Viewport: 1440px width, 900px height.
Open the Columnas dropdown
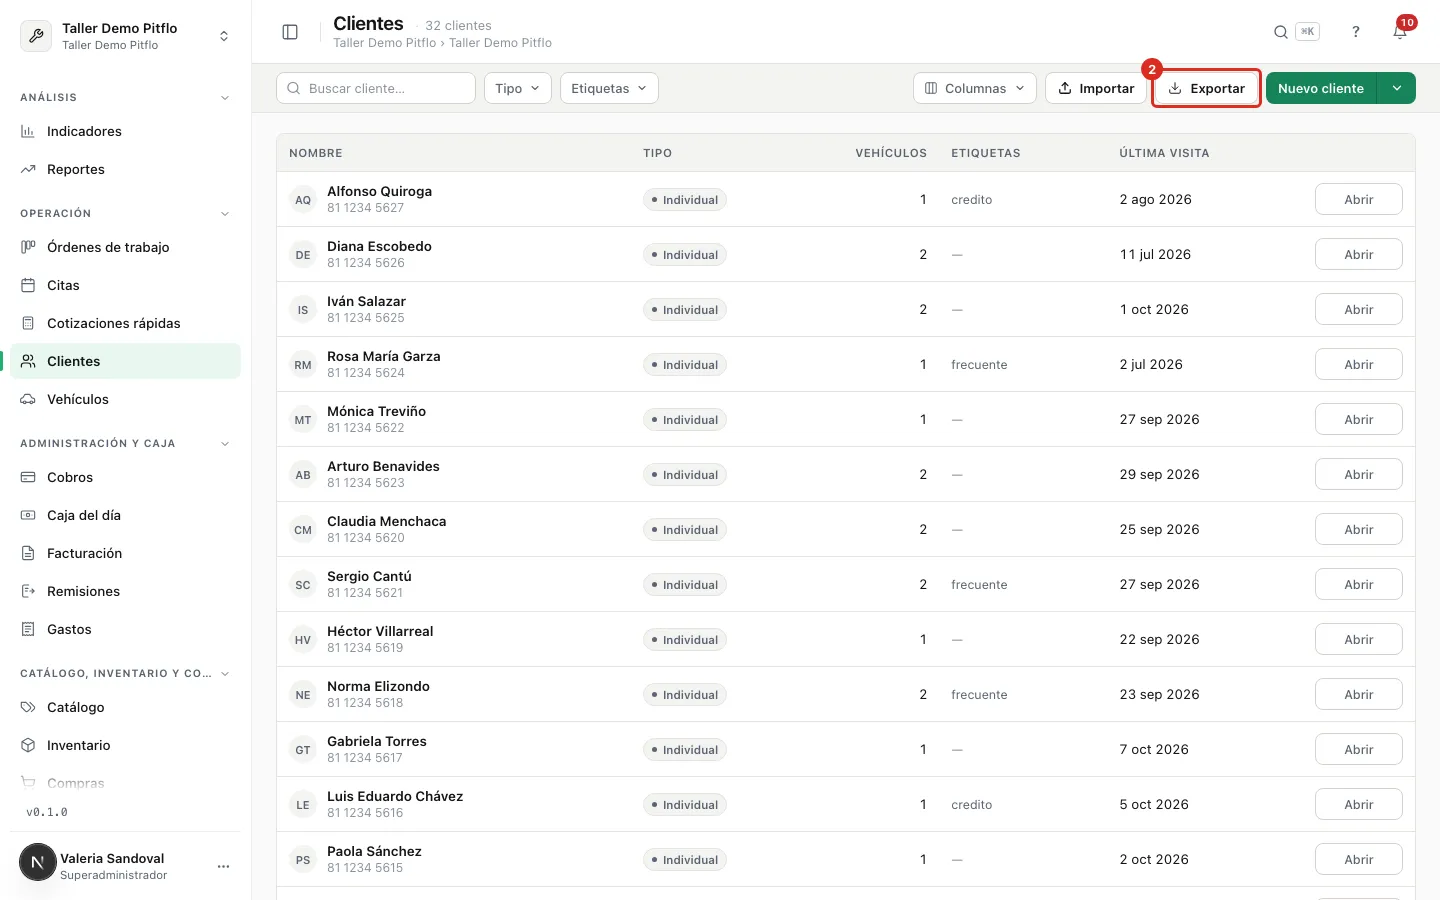click(x=975, y=88)
